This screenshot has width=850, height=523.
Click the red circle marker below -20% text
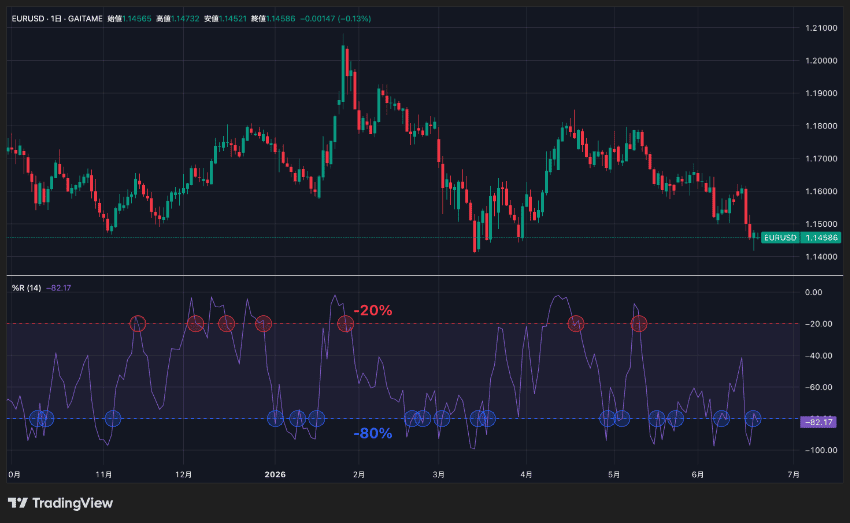(345, 324)
